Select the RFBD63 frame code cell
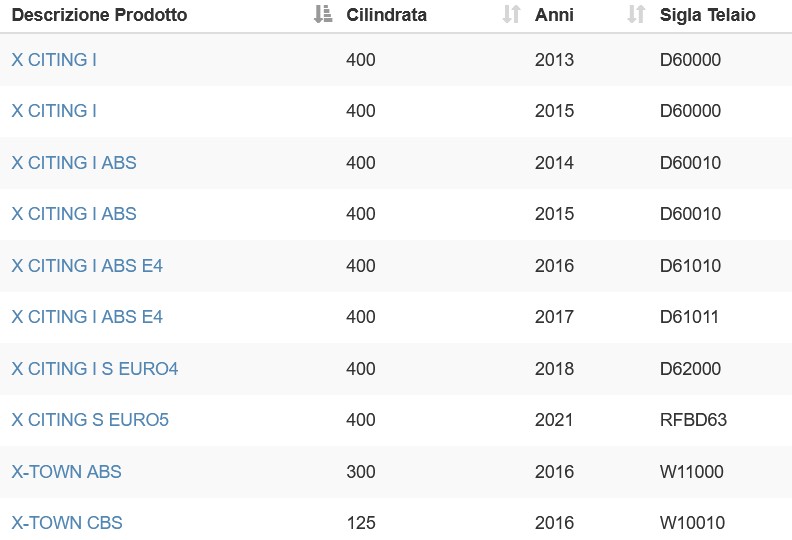The width and height of the screenshot is (792, 540). [693, 420]
